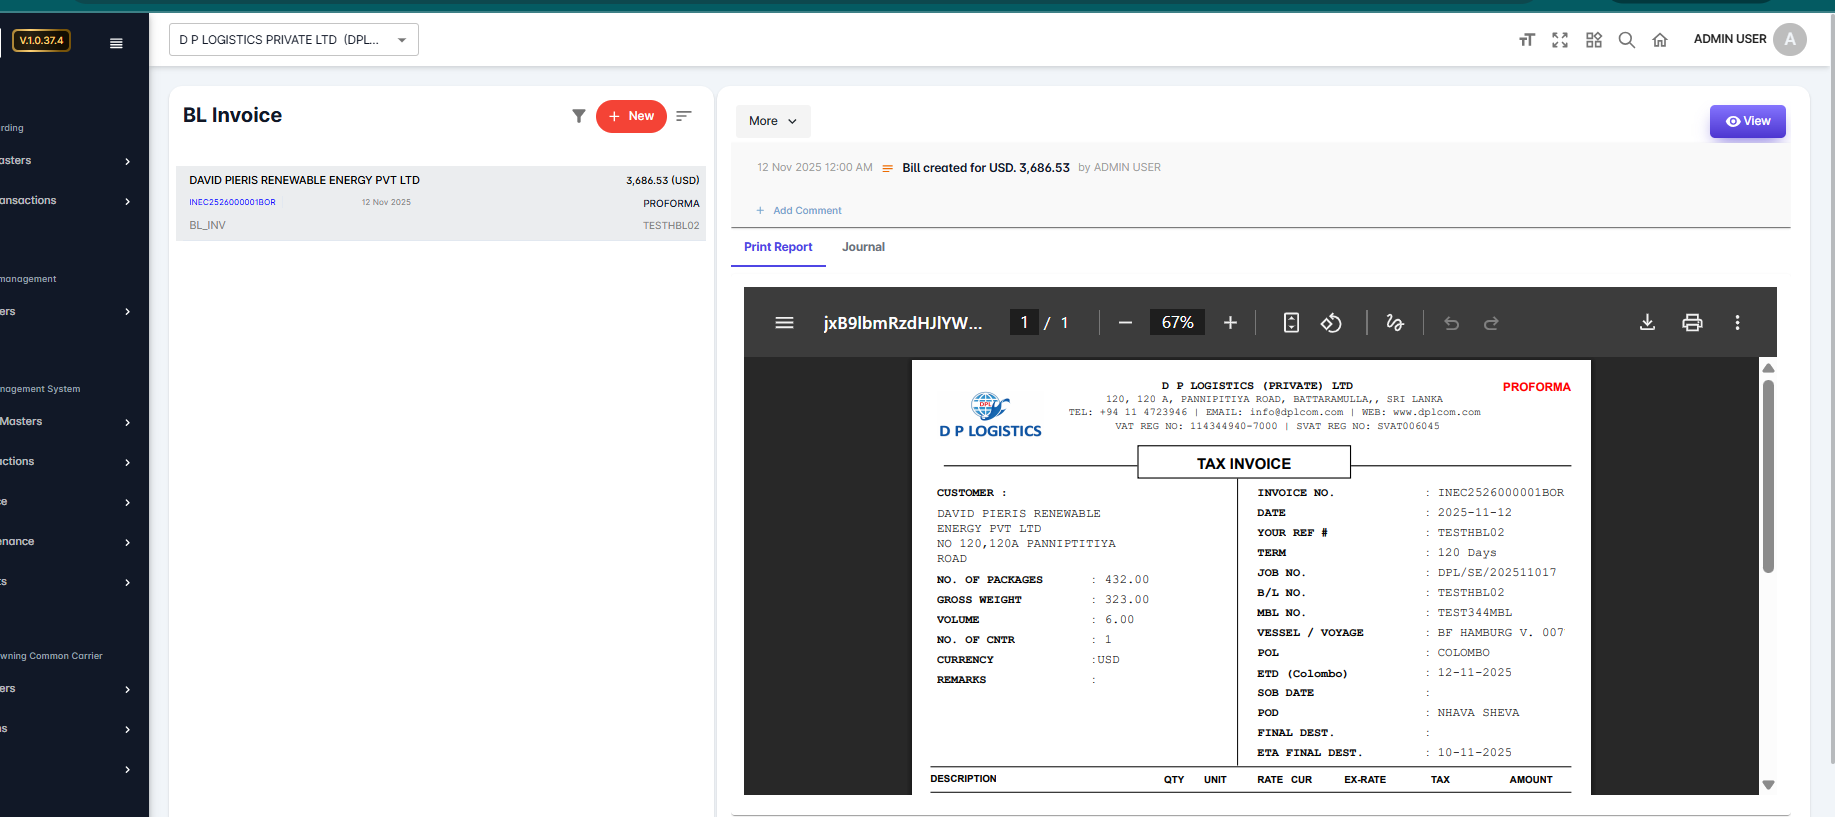Click the red New button
Screen dimensions: 1835x817
coord(631,116)
